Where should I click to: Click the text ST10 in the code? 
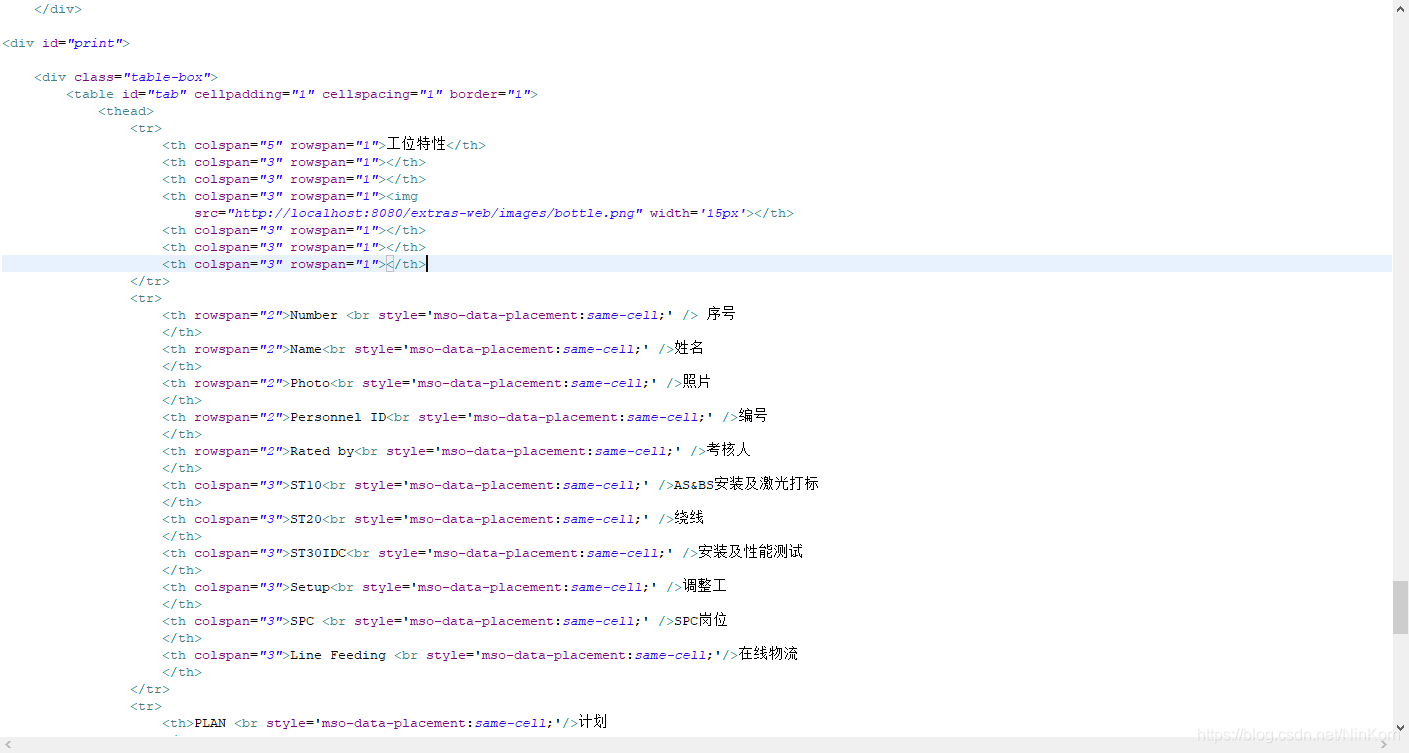[x=306, y=485]
